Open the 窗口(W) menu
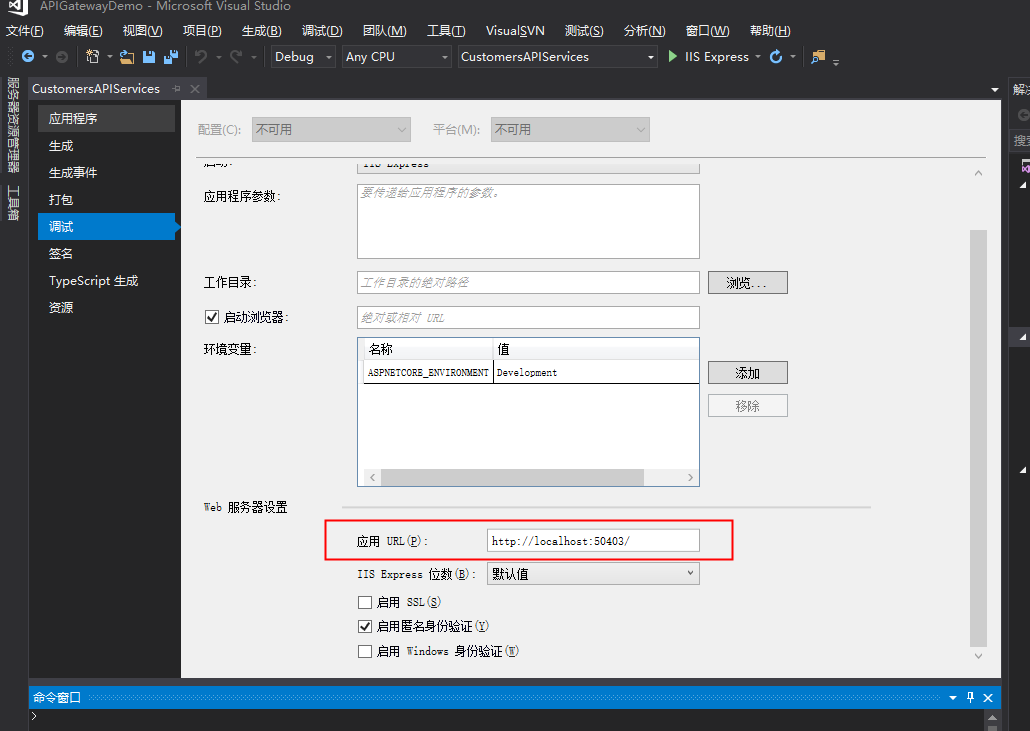Image resolution: width=1030 pixels, height=731 pixels. [x=707, y=31]
